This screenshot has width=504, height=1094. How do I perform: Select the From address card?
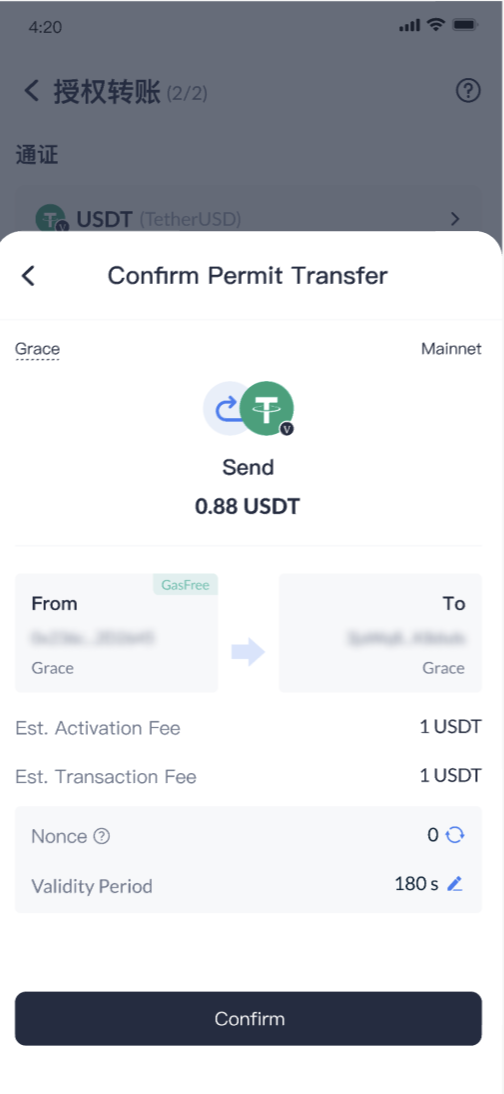(117, 633)
